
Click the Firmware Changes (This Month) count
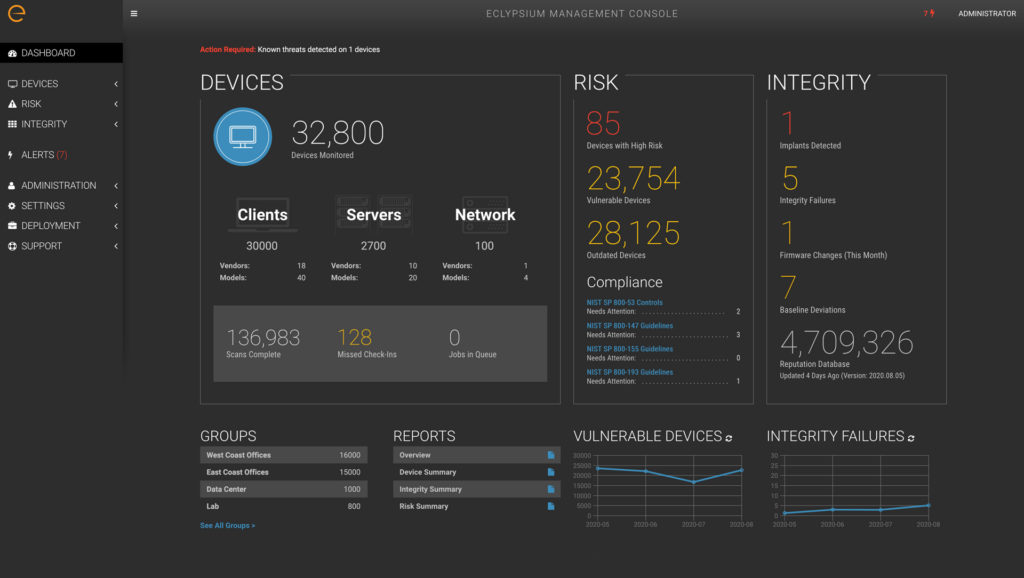tap(788, 233)
